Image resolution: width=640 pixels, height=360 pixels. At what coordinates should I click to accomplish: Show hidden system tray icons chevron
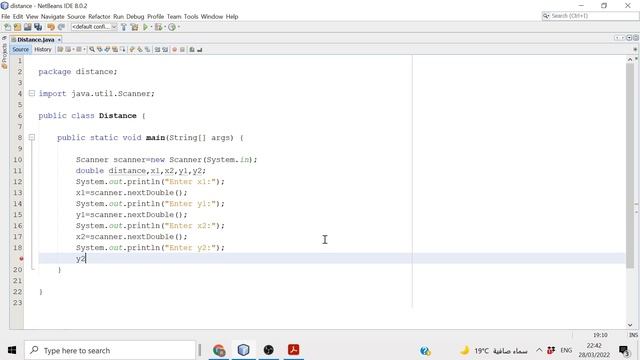pyautogui.click(x=539, y=350)
